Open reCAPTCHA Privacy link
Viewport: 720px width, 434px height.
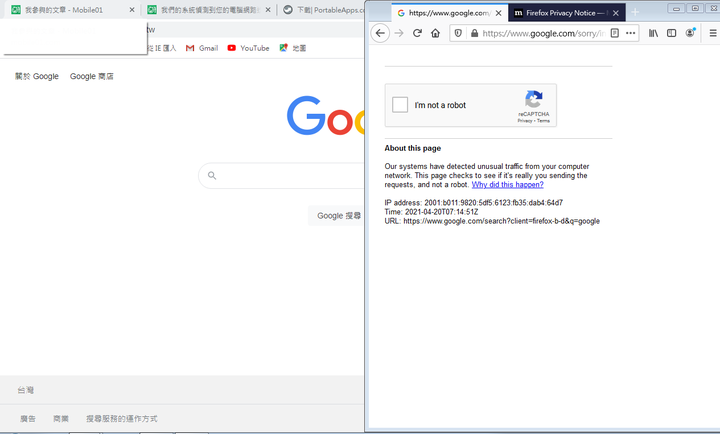[524, 121]
